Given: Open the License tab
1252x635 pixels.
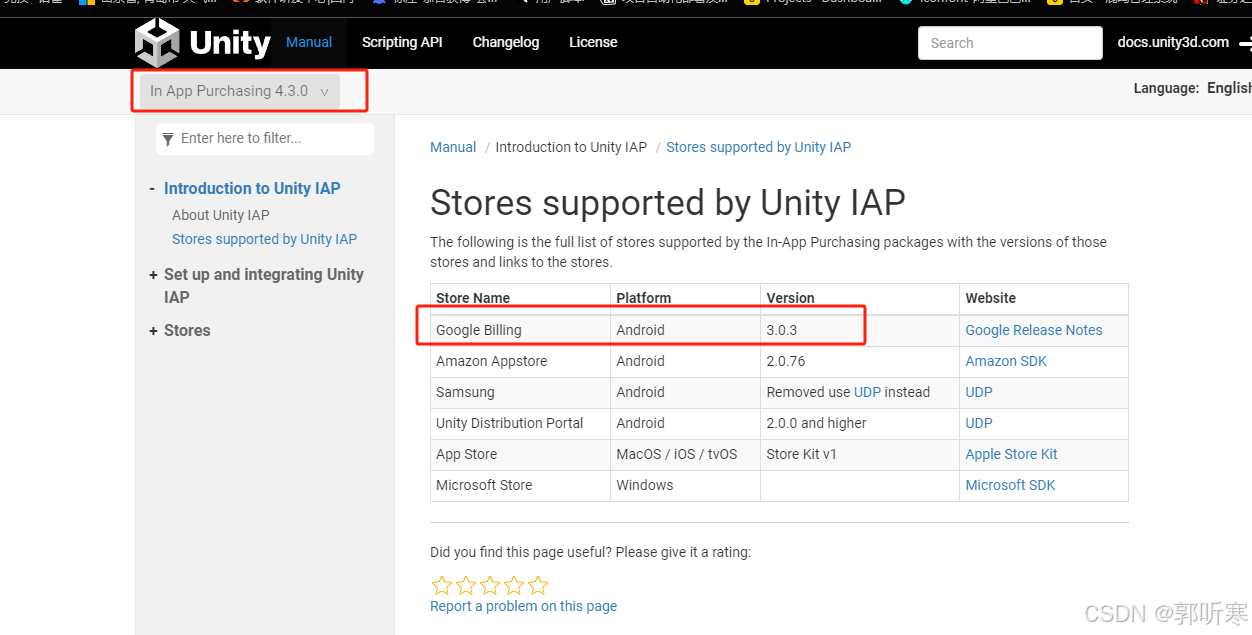Looking at the screenshot, I should click(593, 42).
